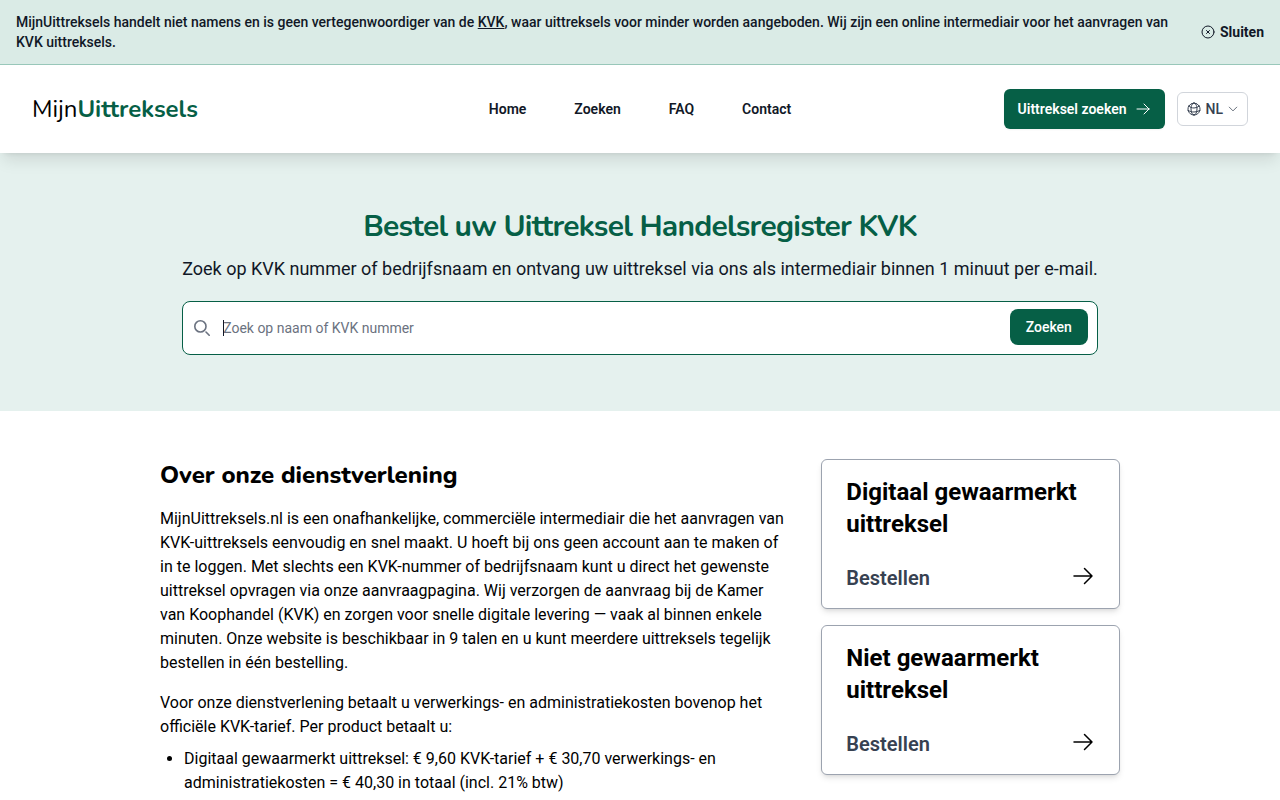
Task: Order via Bestellen under Digitaal gewaarmerkt uittreksel
Action: point(888,578)
